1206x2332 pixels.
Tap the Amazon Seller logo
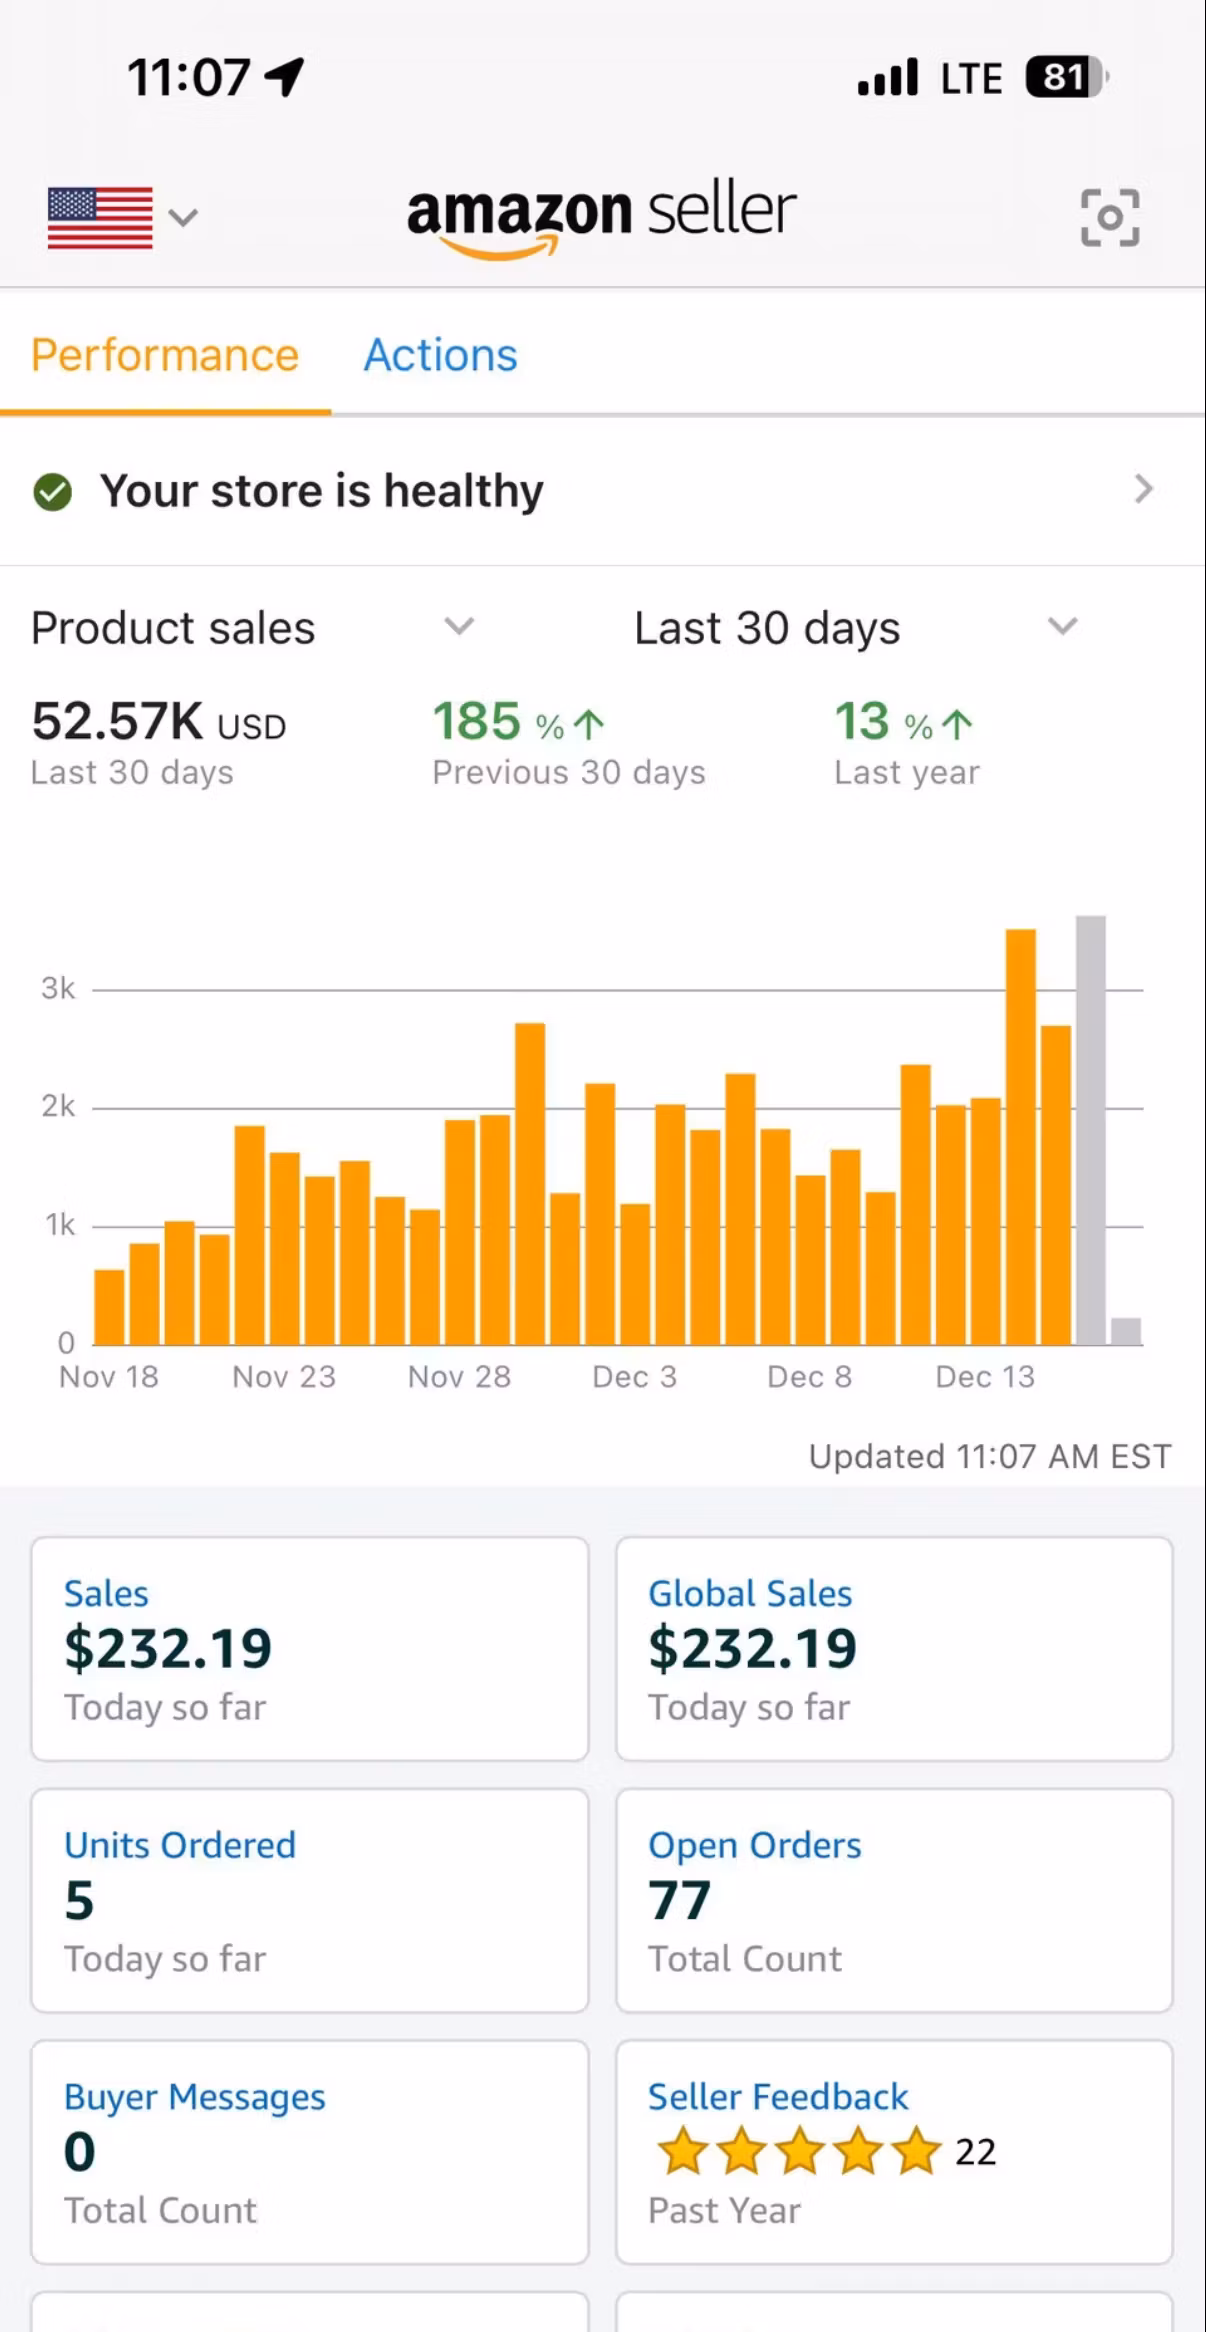[601, 217]
